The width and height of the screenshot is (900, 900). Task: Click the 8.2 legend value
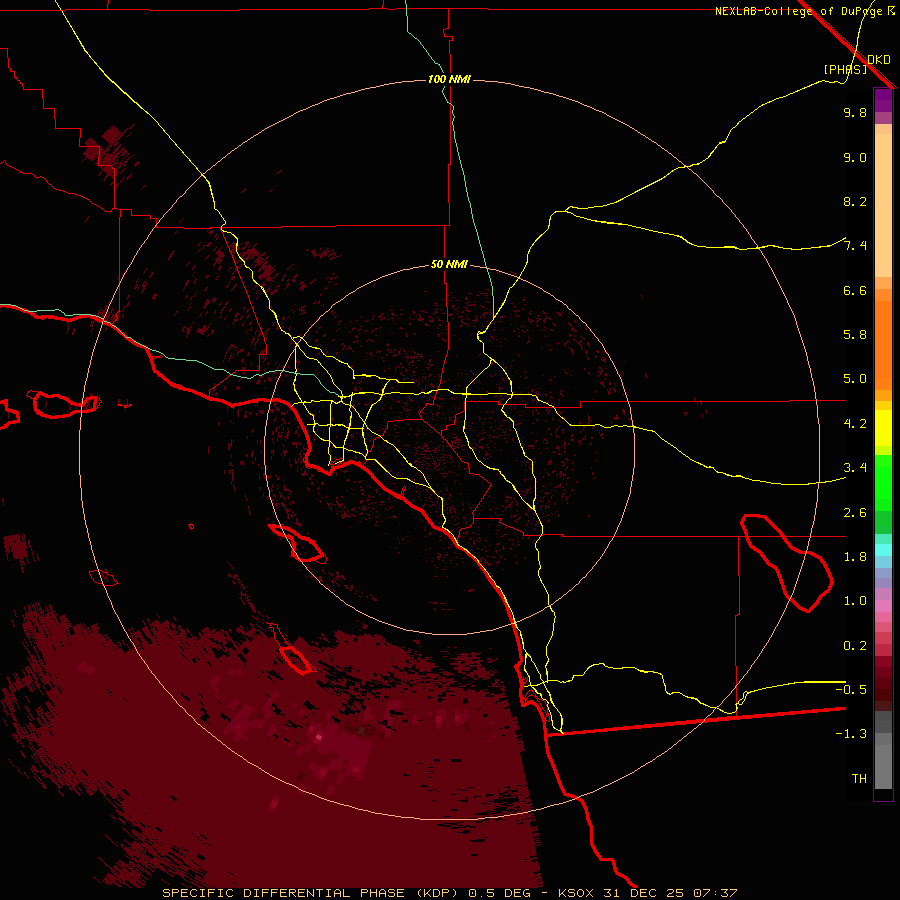tap(855, 201)
